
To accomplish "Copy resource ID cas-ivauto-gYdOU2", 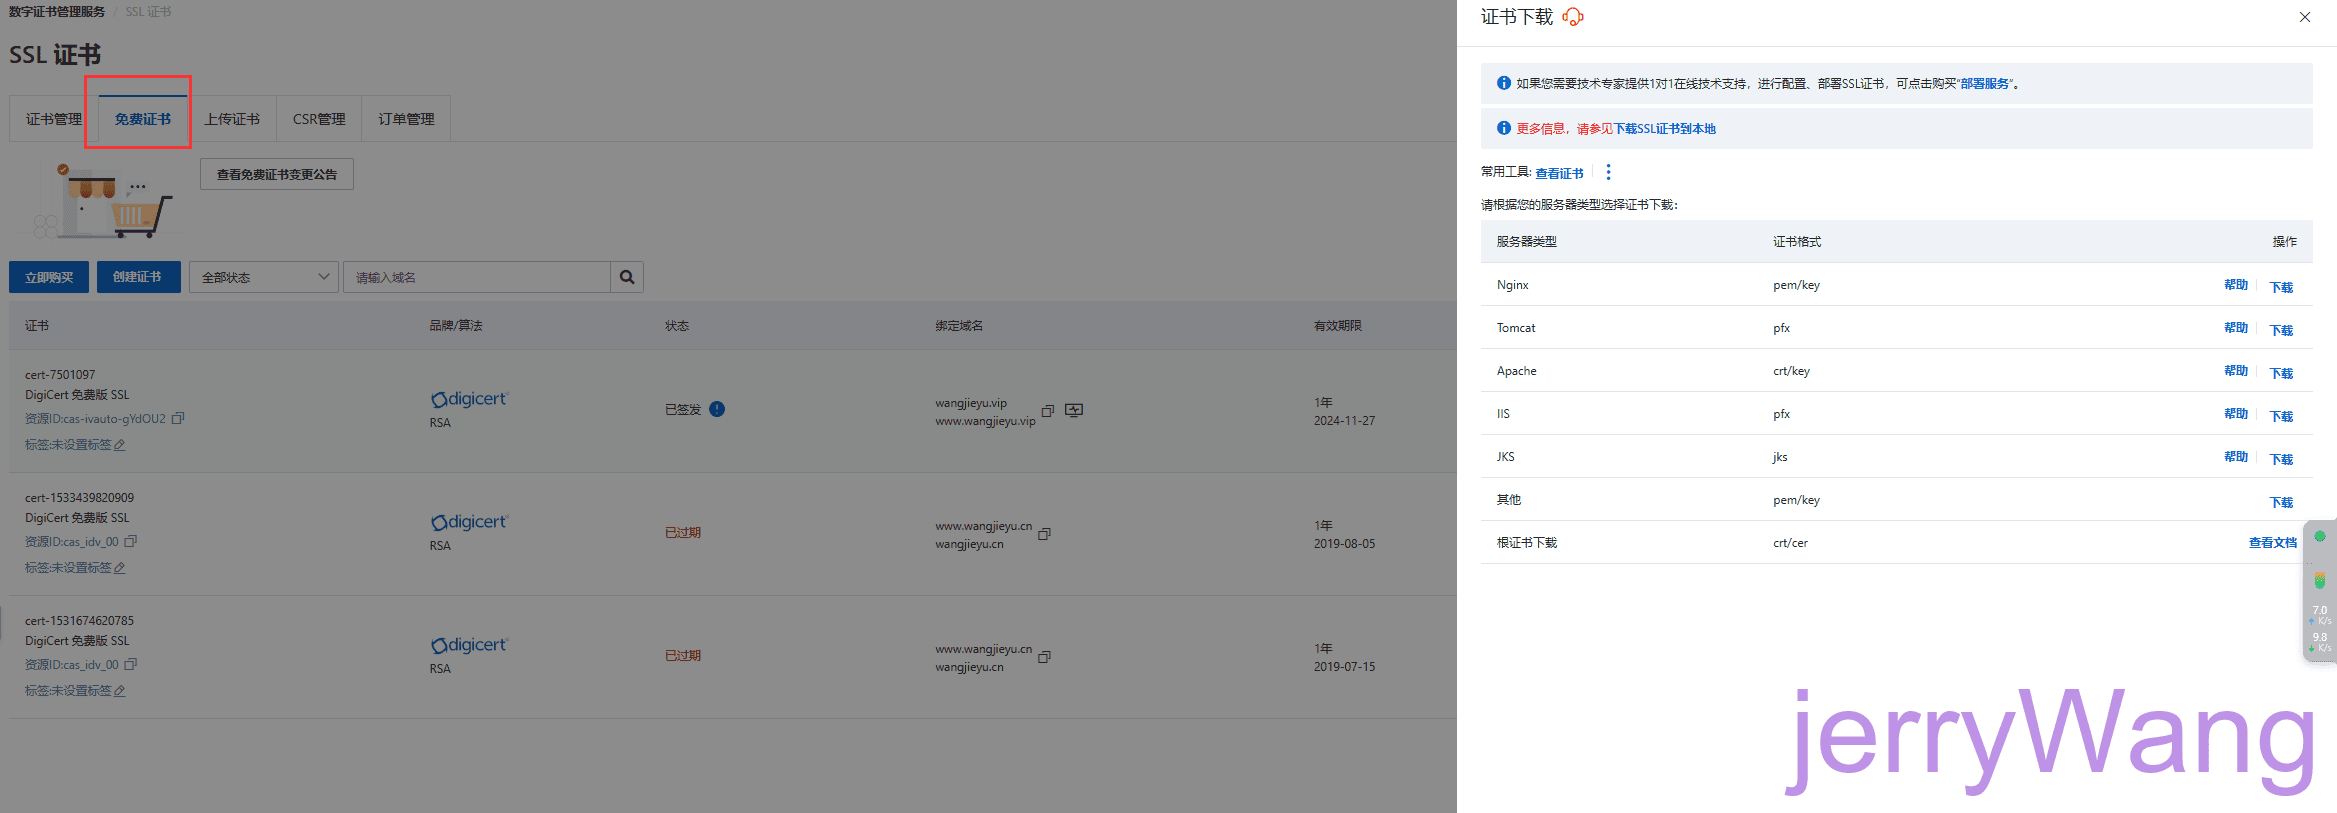I will click(x=178, y=418).
